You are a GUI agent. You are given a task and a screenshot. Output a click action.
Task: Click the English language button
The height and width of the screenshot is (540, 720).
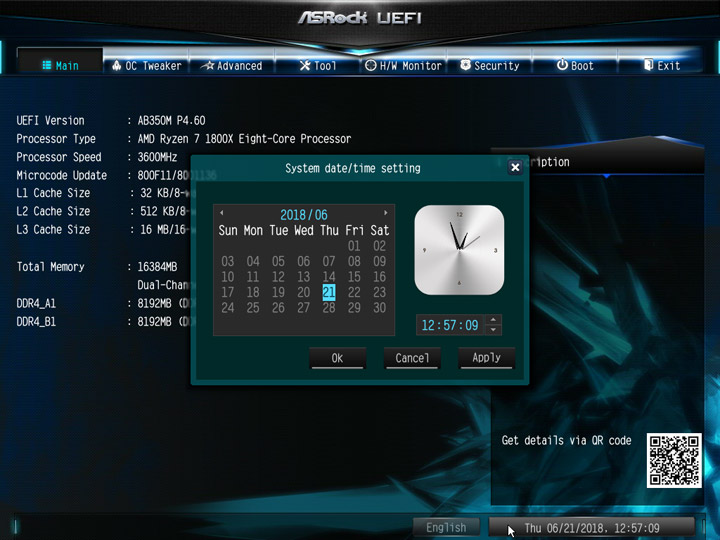446,528
